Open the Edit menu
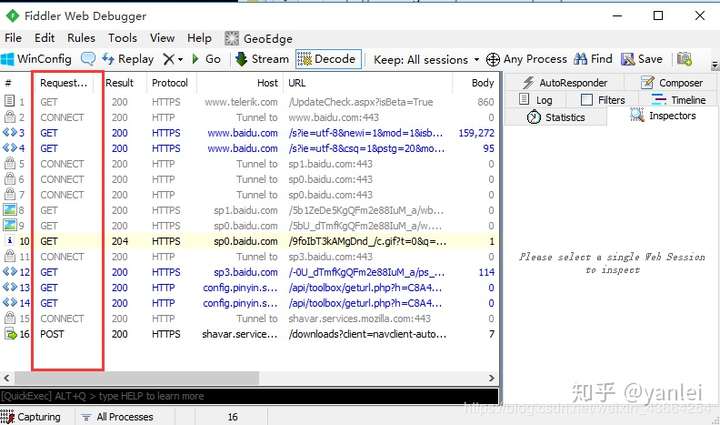 [x=45, y=38]
